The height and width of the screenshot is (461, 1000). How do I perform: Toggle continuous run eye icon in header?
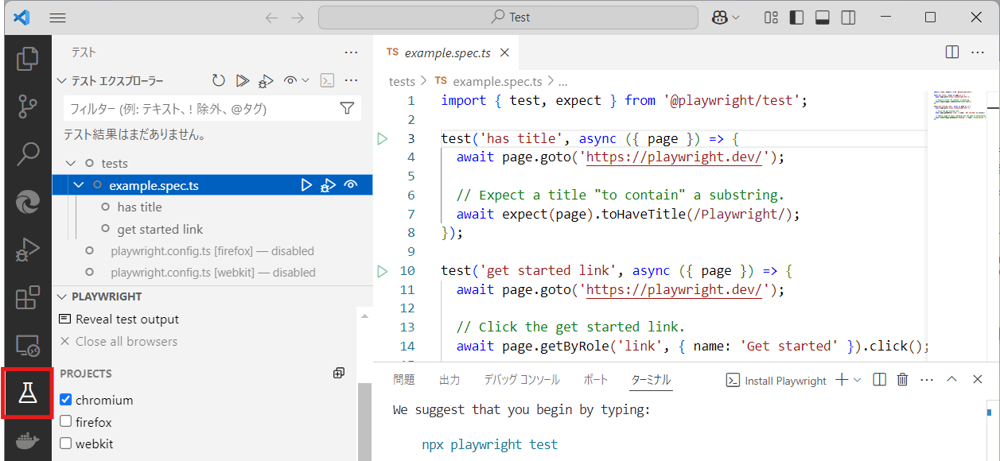pyautogui.click(x=291, y=80)
